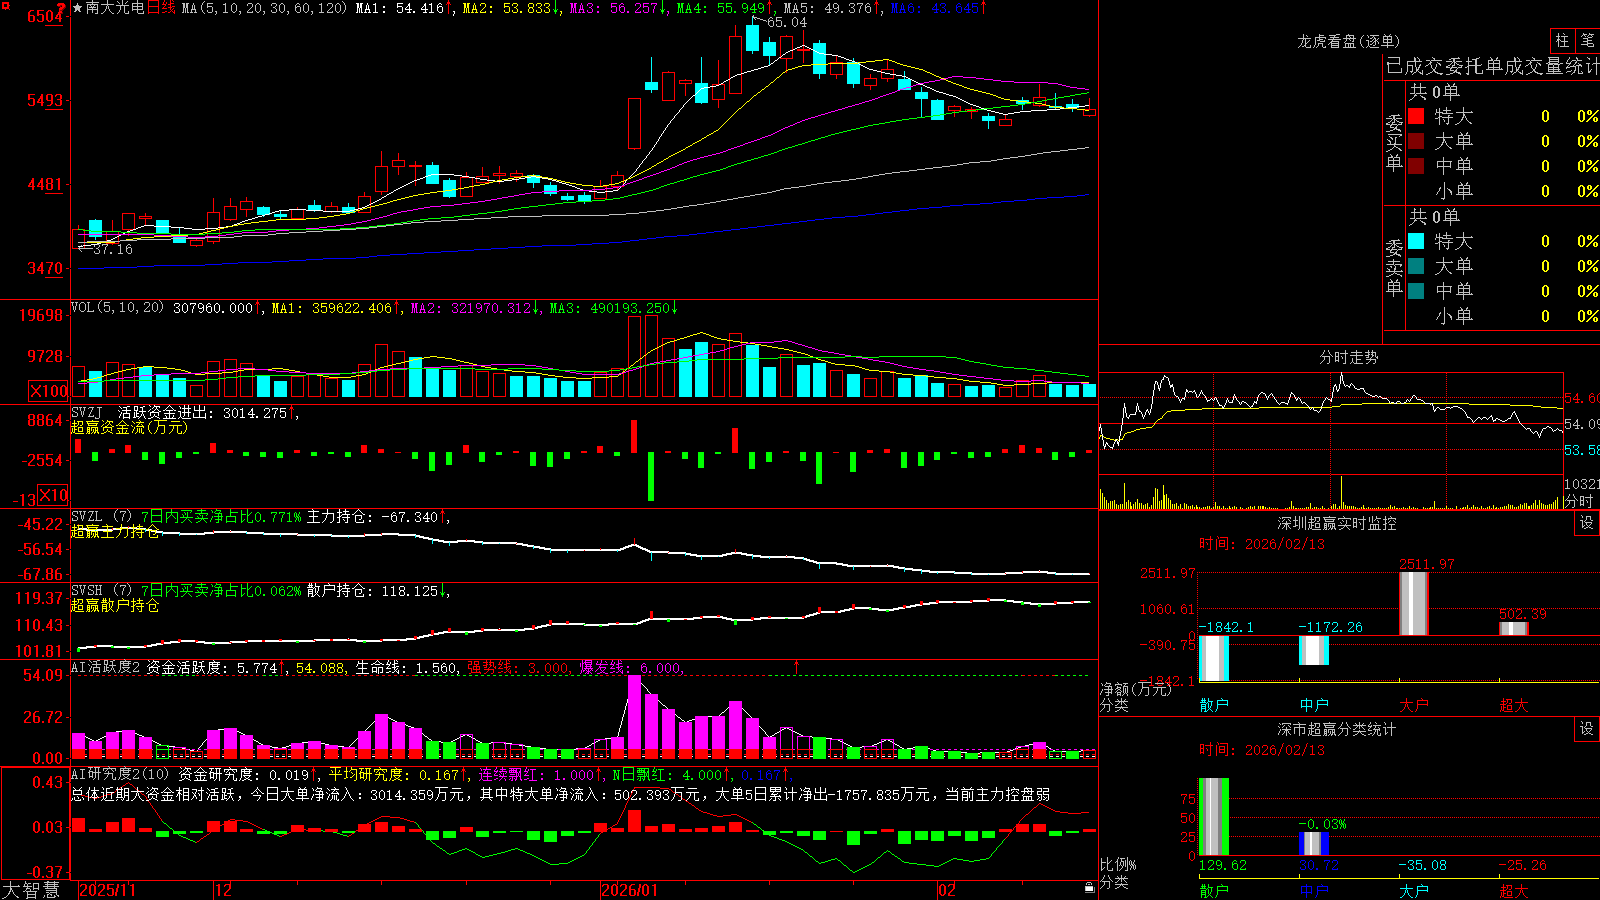Click the 分时走势 panel title
The image size is (1600, 900).
pyautogui.click(x=1348, y=357)
